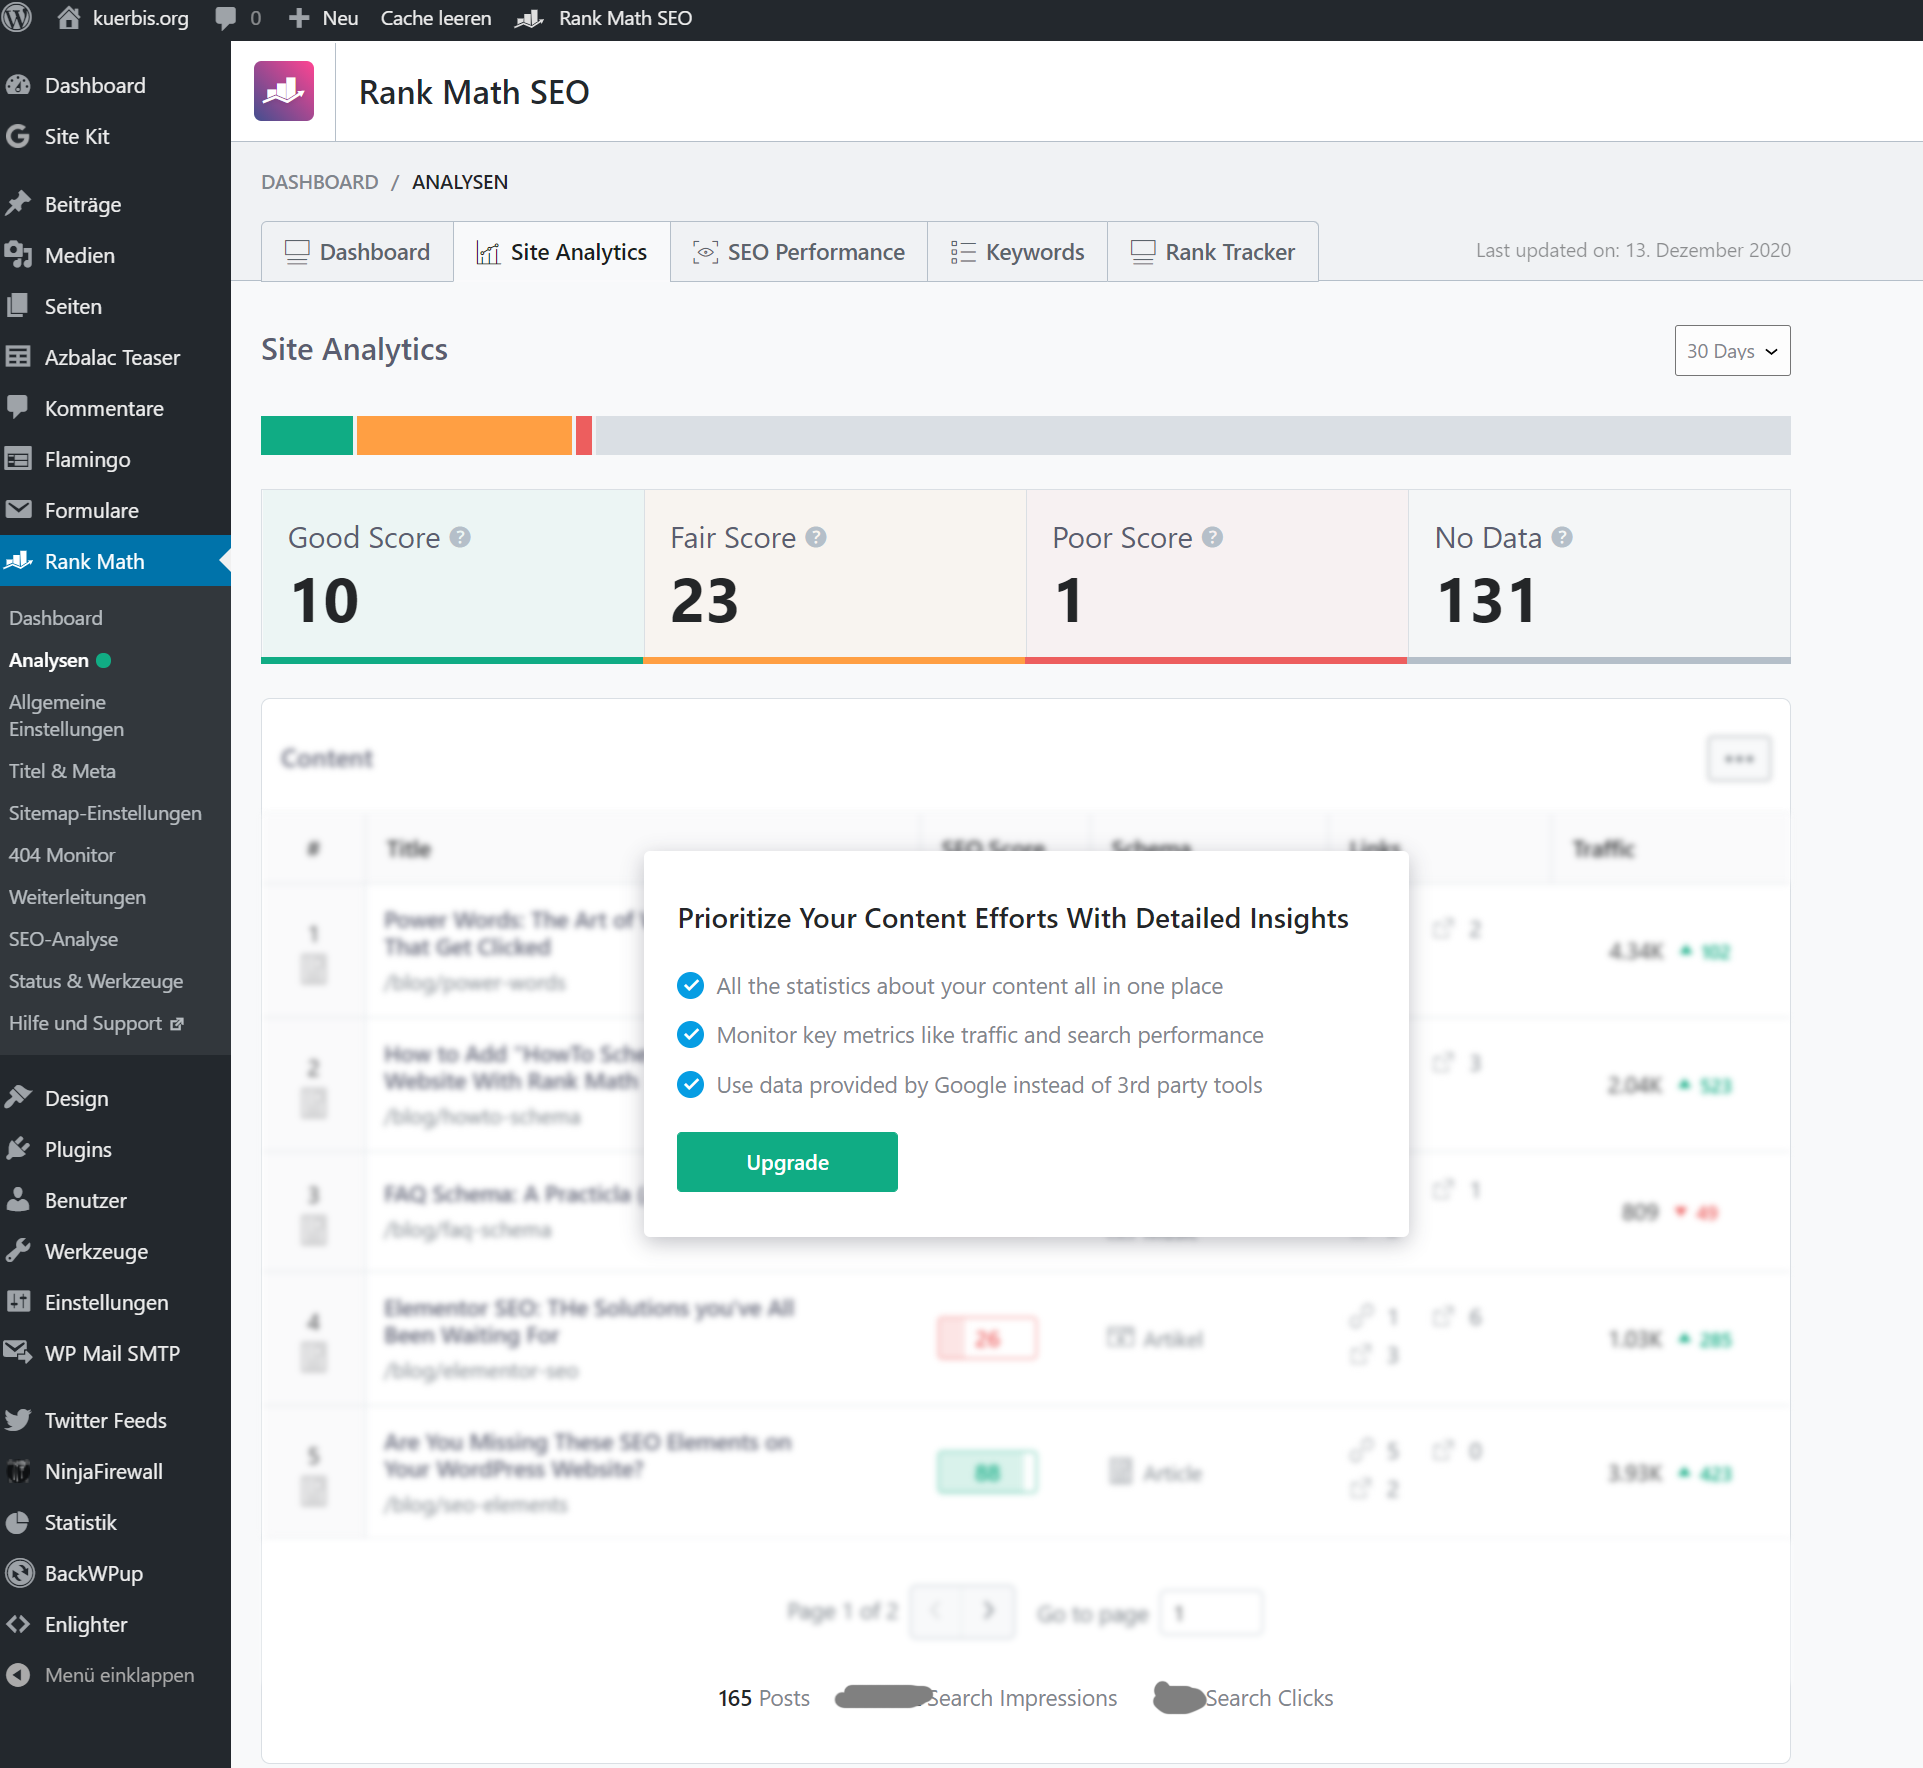Click Formulare envelope icon
Image resolution: width=1923 pixels, height=1768 pixels.
[18, 510]
